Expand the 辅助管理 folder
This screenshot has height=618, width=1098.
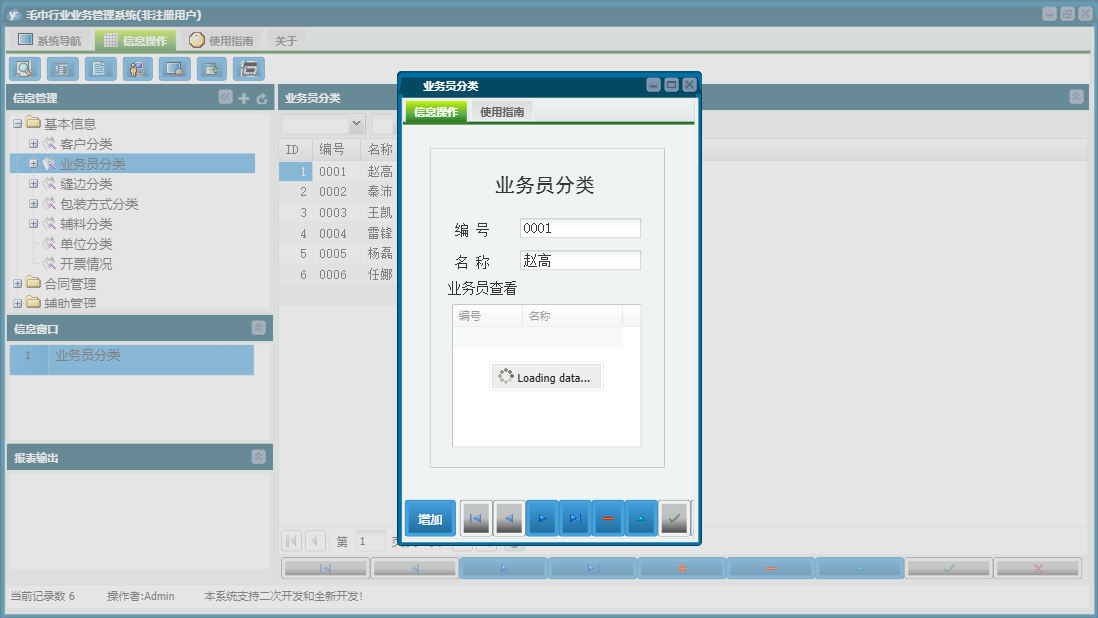pyautogui.click(x=18, y=304)
